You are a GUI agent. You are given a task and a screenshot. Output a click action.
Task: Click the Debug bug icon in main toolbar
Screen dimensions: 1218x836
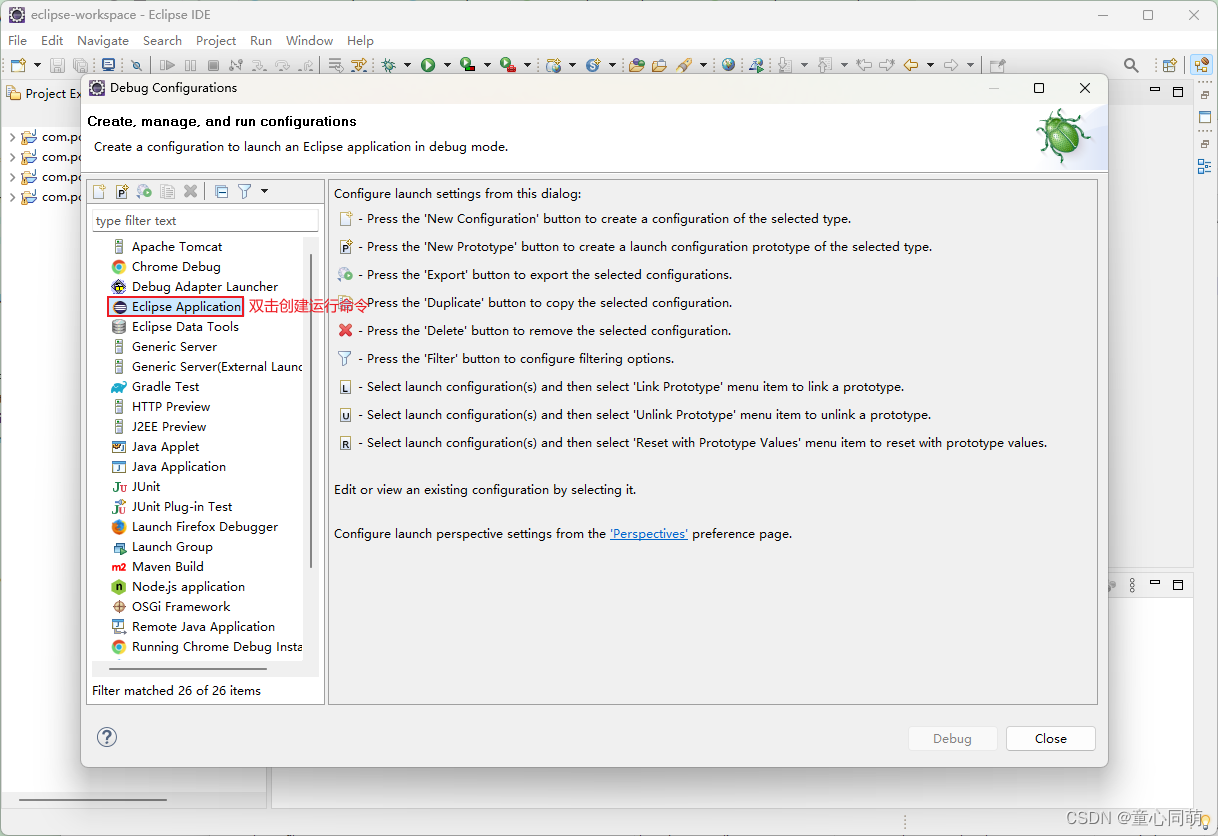tap(388, 65)
